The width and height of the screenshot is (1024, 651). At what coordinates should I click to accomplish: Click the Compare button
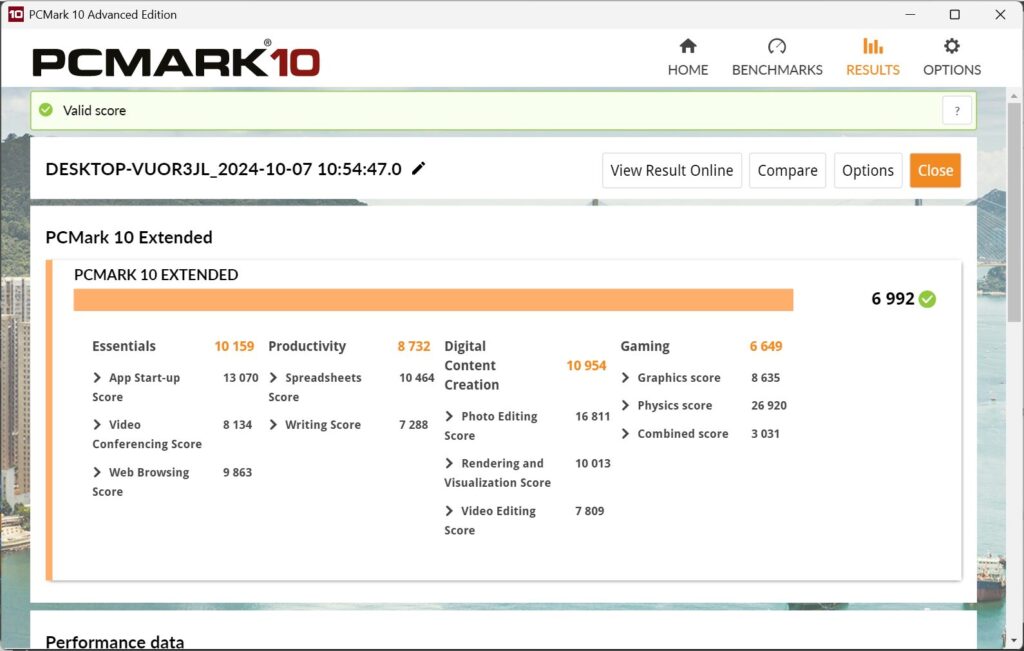(x=787, y=170)
